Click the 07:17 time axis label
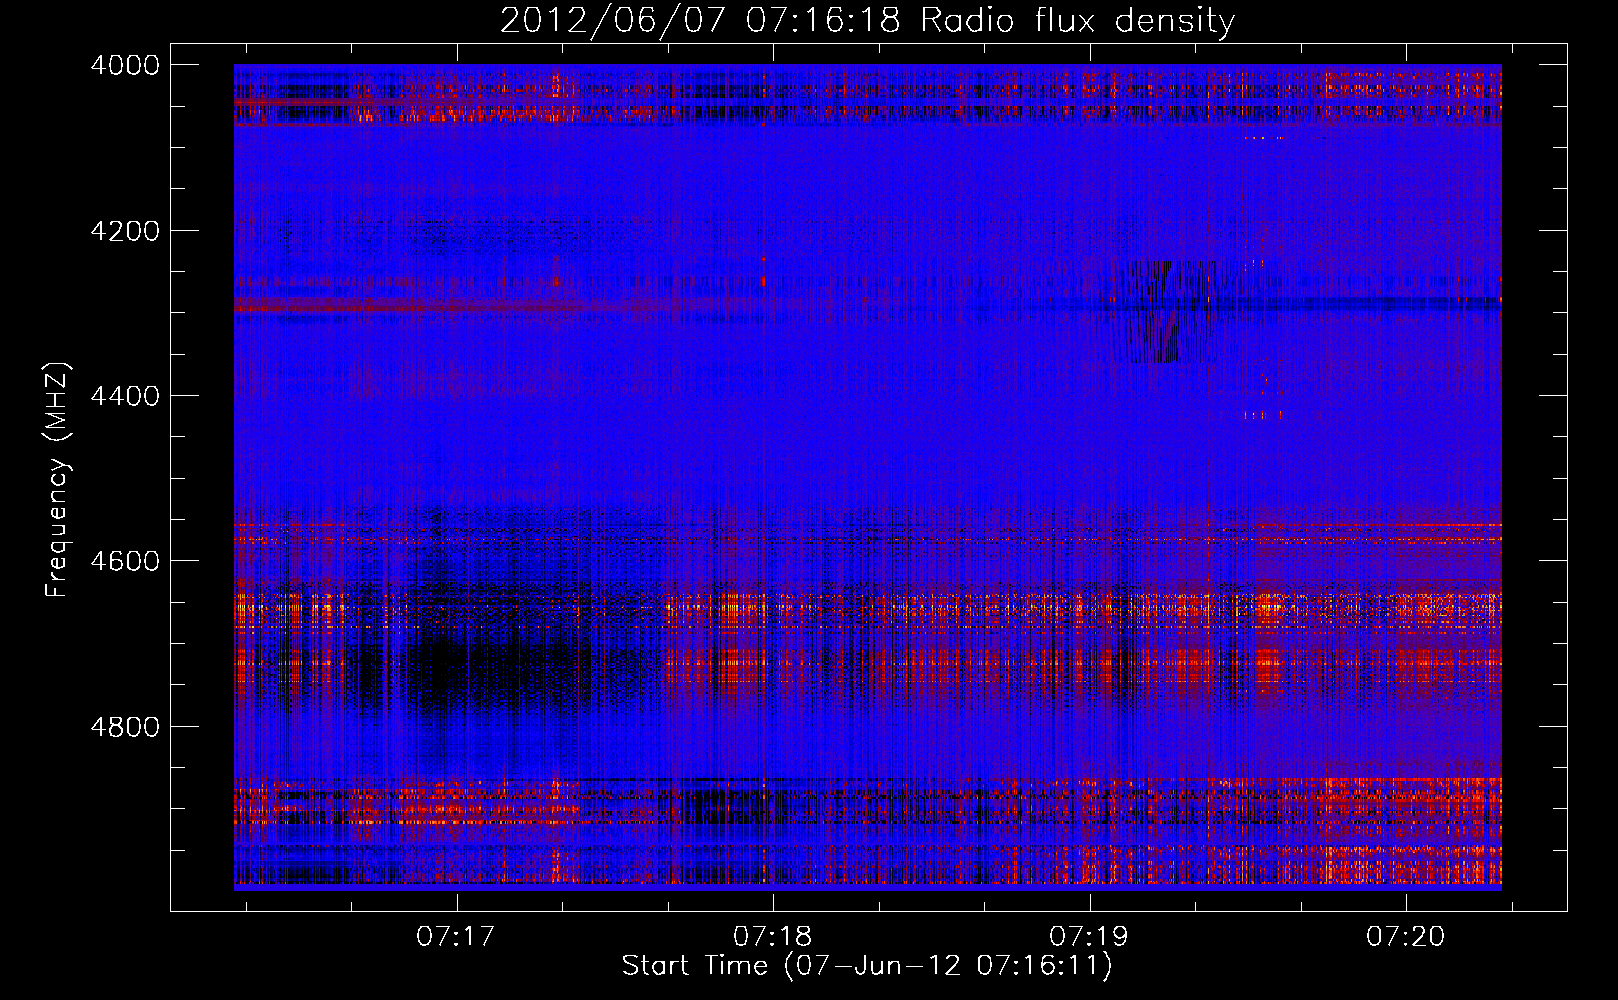The width and height of the screenshot is (1618, 1000). [456, 937]
